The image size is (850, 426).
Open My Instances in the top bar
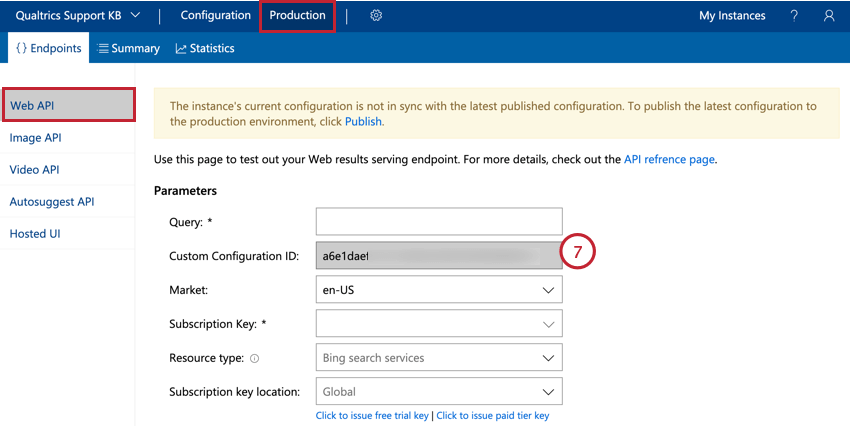[732, 16]
